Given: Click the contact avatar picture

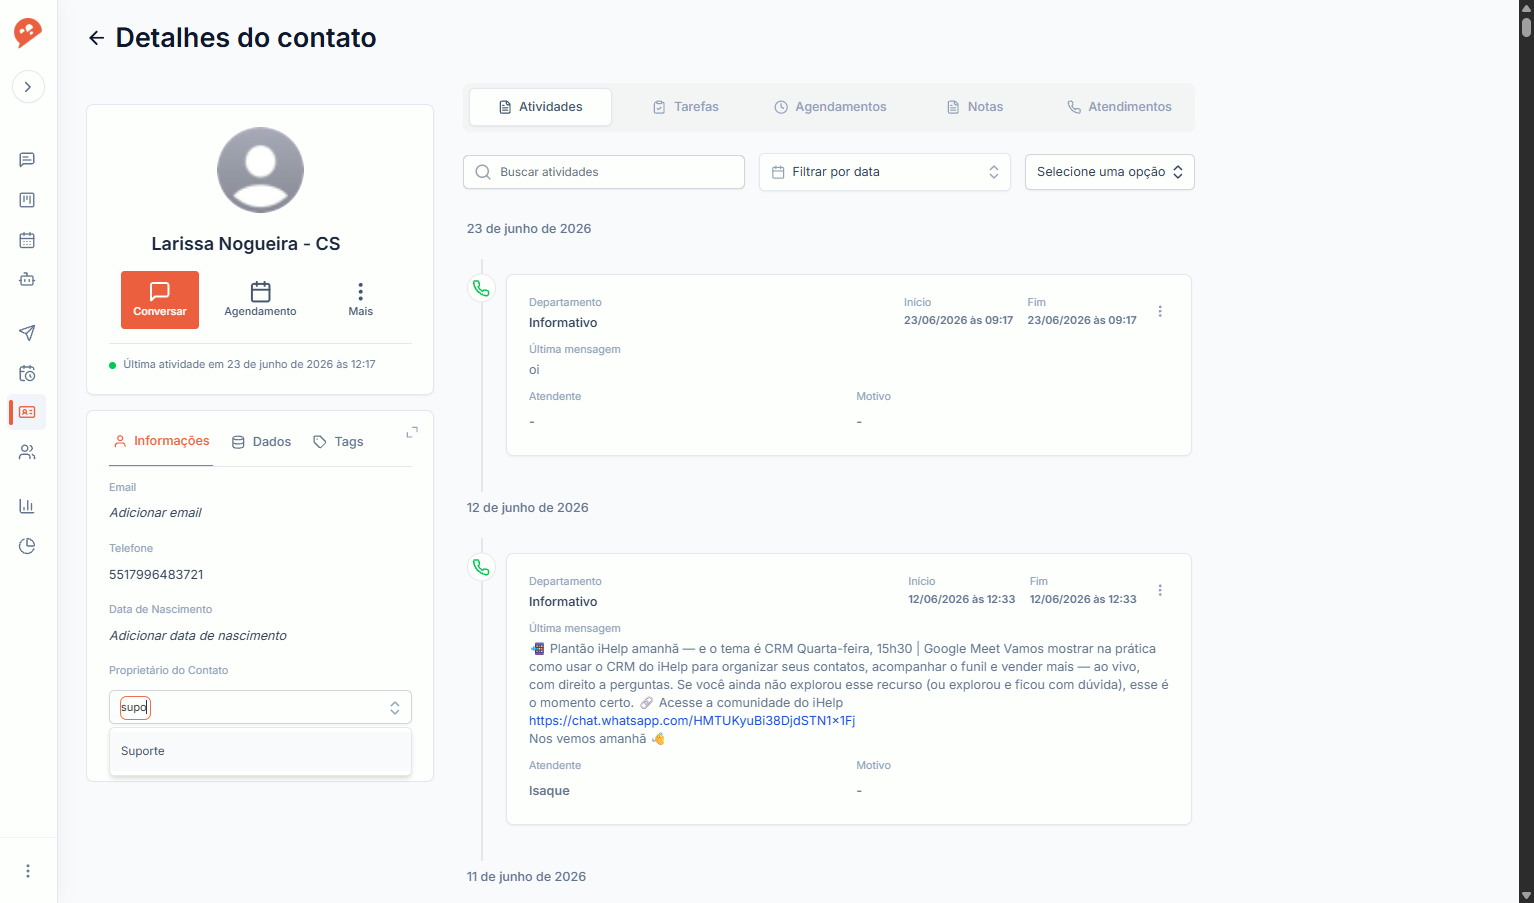Looking at the screenshot, I should [x=260, y=170].
